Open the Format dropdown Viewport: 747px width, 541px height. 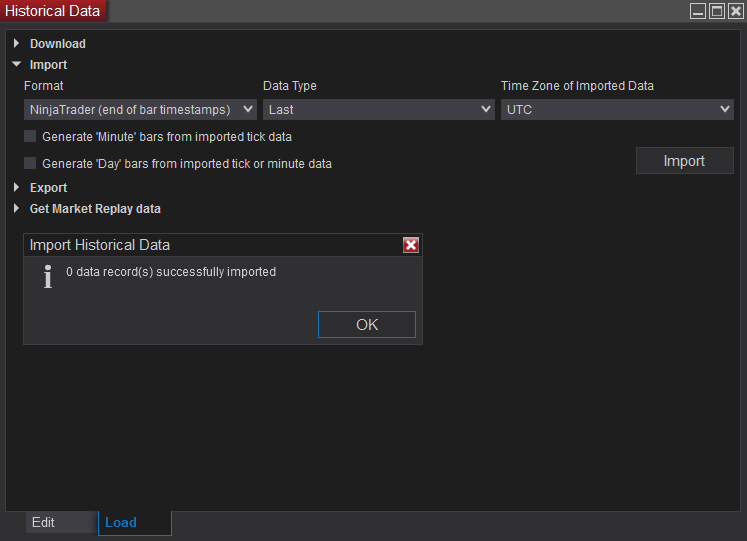[140, 110]
